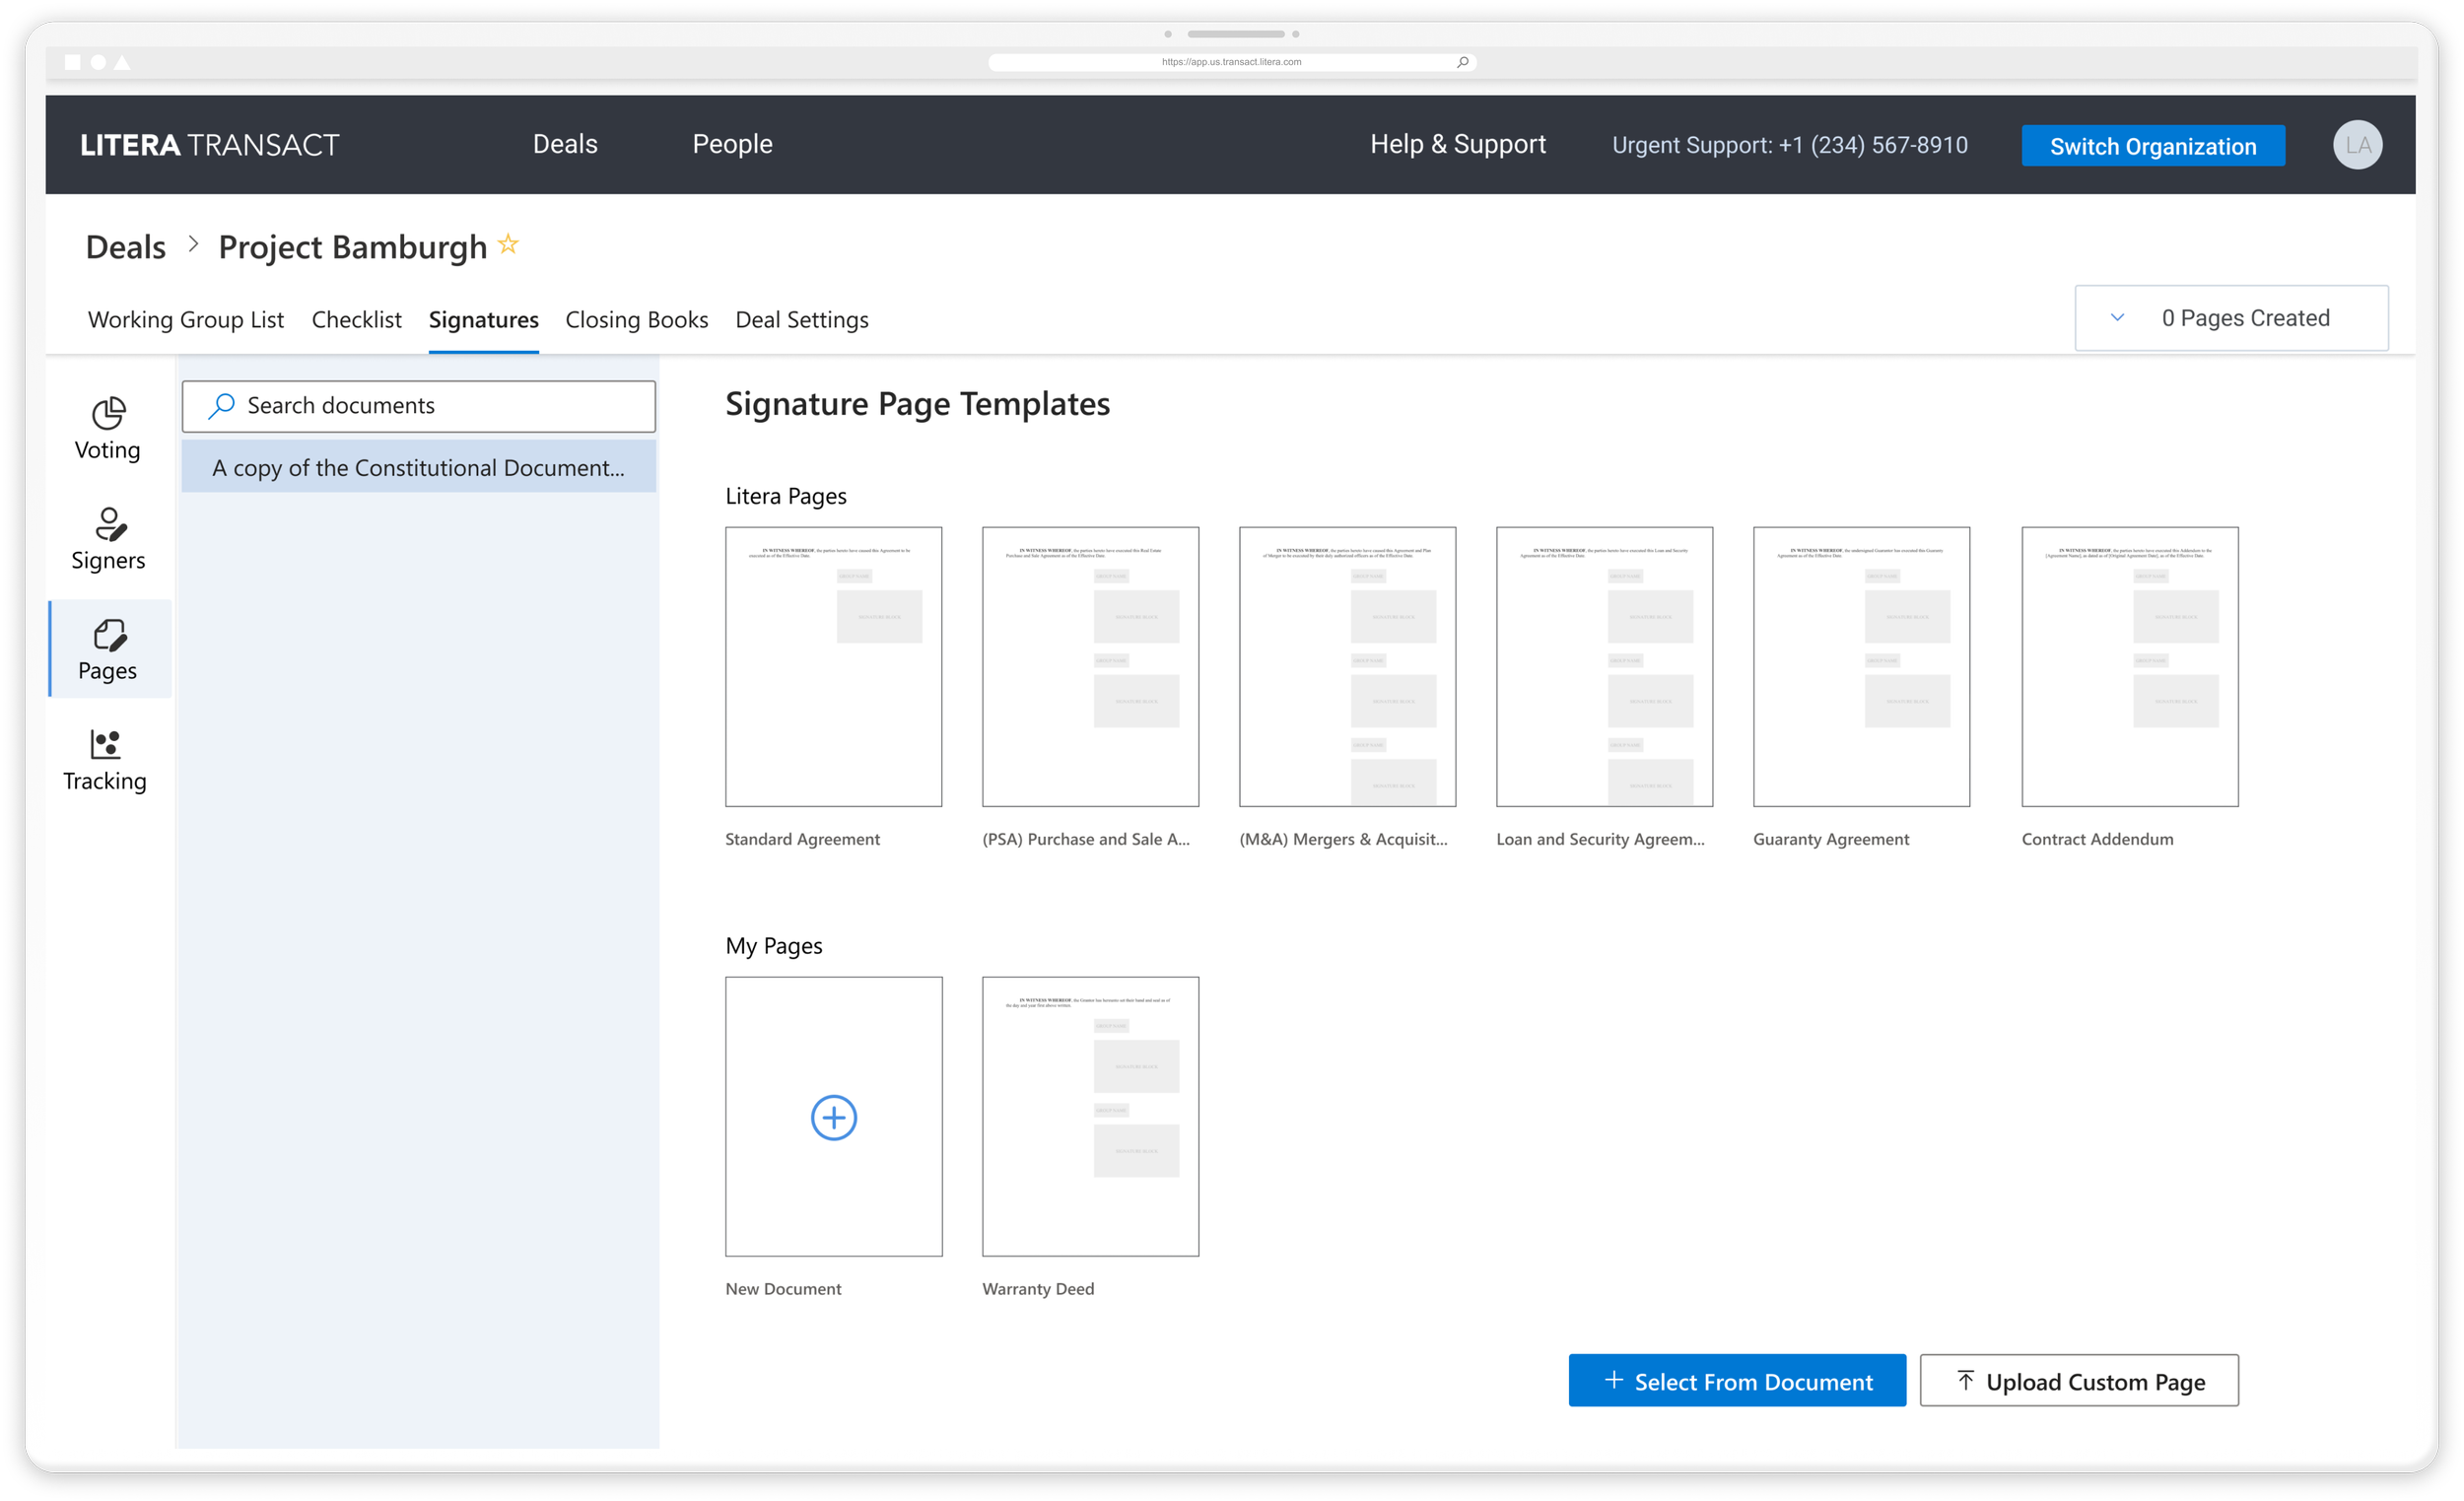
Task: Open the Closing Books tab
Action: click(636, 320)
